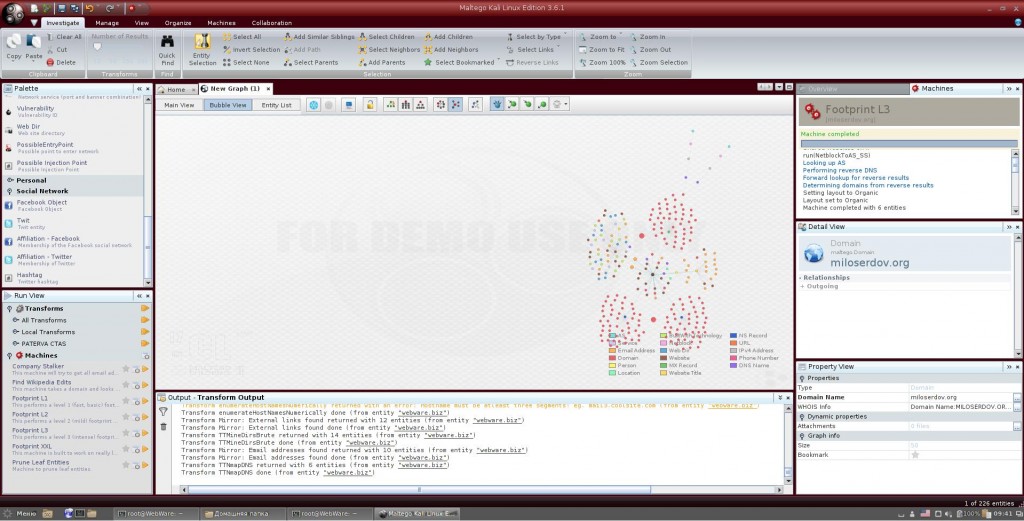Run All Transforms via orange arrow
This screenshot has width=1024, height=521.
click(x=145, y=320)
